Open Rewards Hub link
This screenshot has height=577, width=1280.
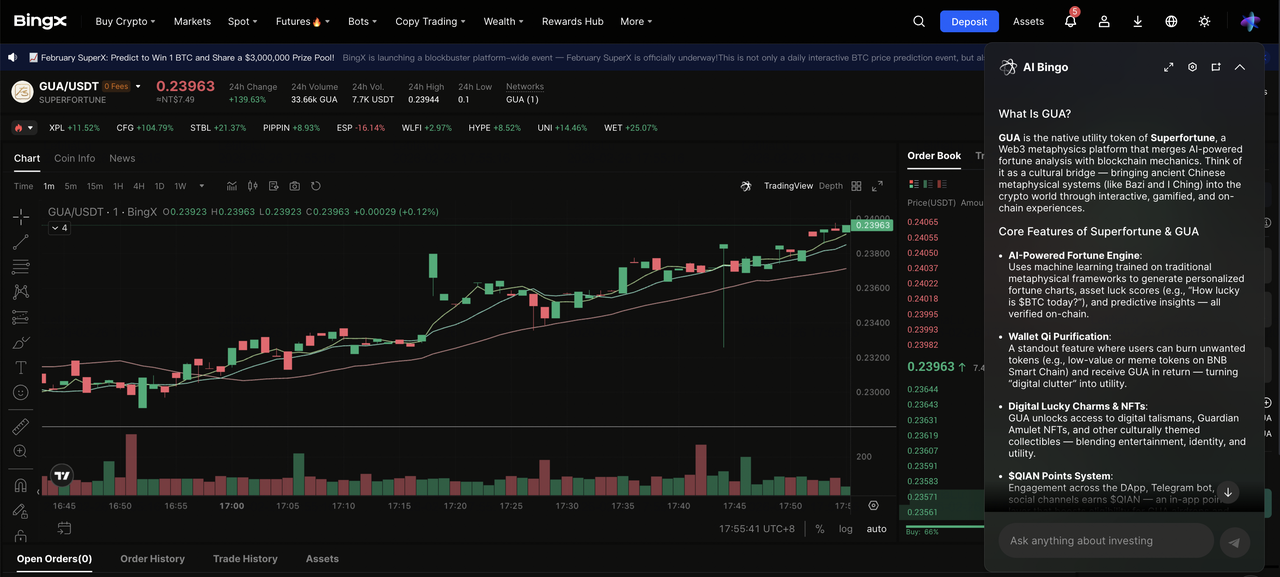pos(572,21)
